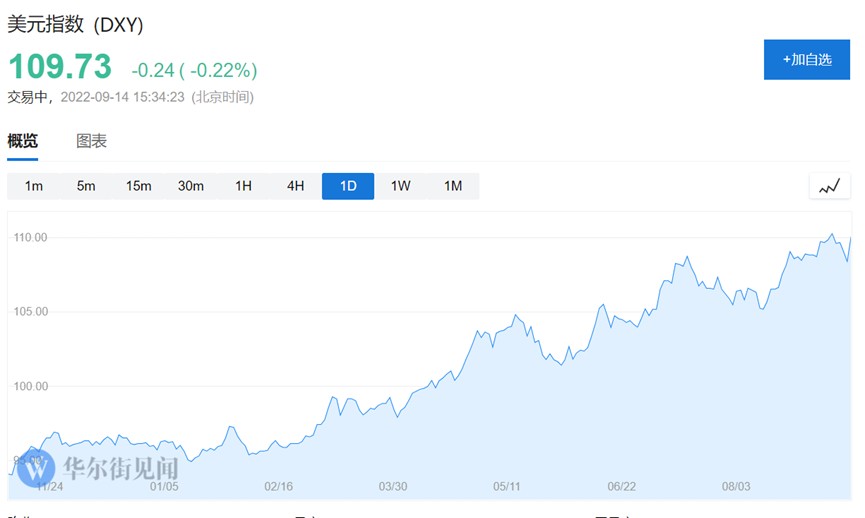Choose the 4H chart interval
This screenshot has height=518, width=865.
pos(295,186)
